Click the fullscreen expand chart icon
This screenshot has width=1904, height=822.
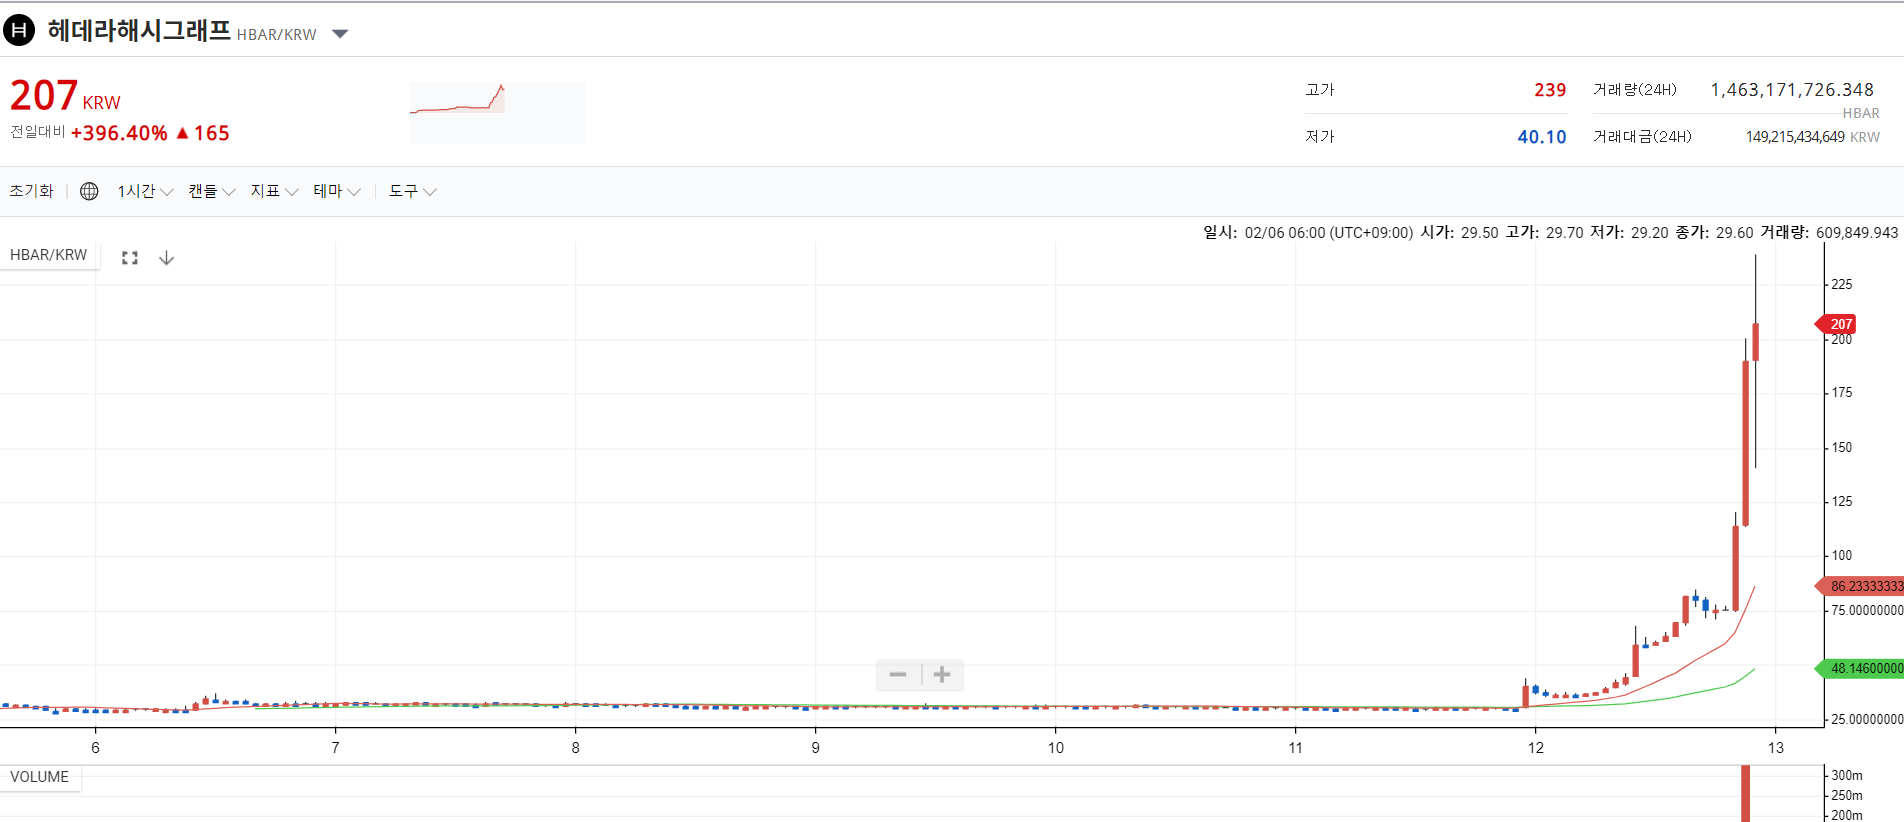[130, 258]
